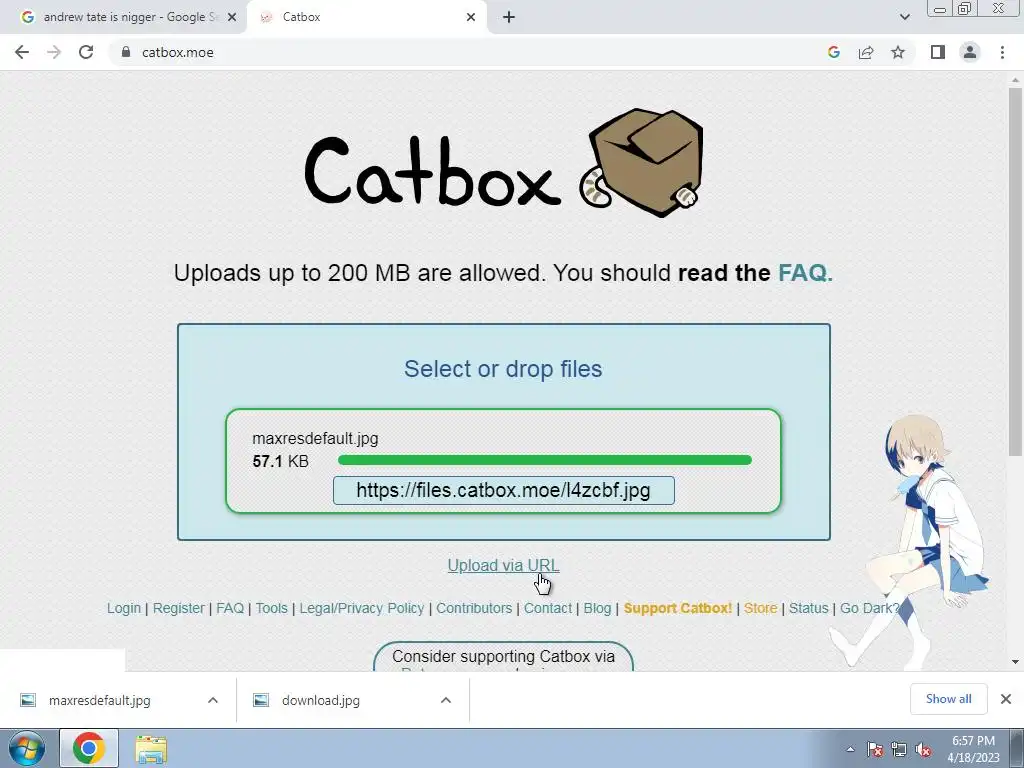Show hidden system tray icons

tap(850, 749)
